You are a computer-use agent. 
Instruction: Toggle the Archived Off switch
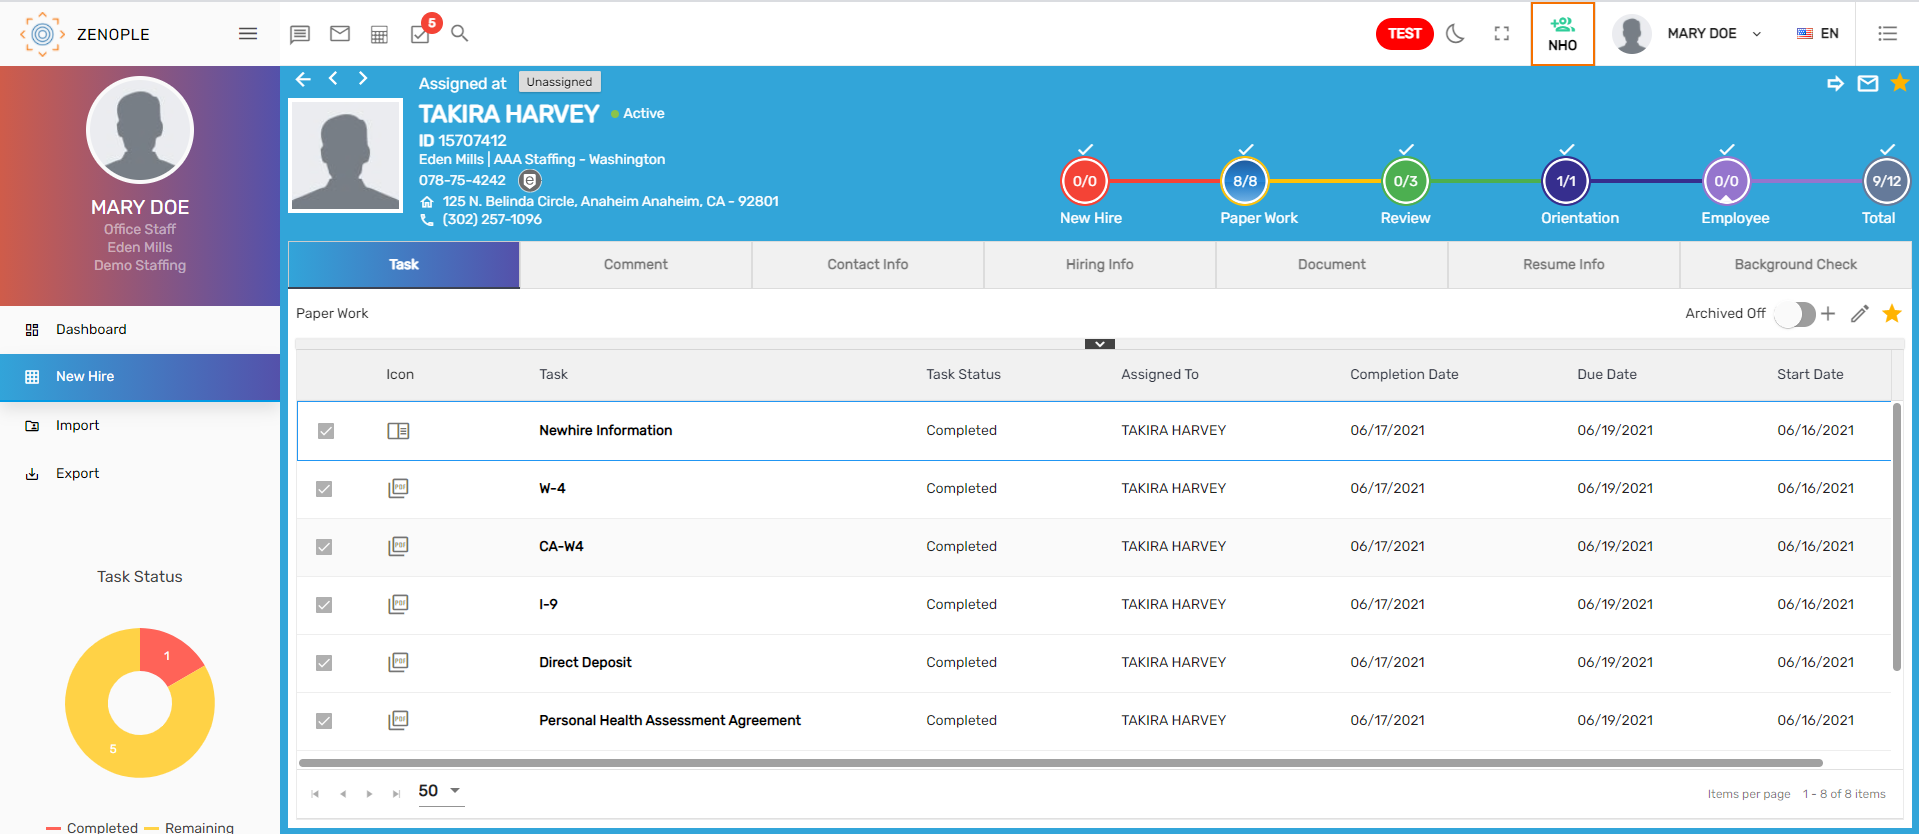coord(1794,314)
